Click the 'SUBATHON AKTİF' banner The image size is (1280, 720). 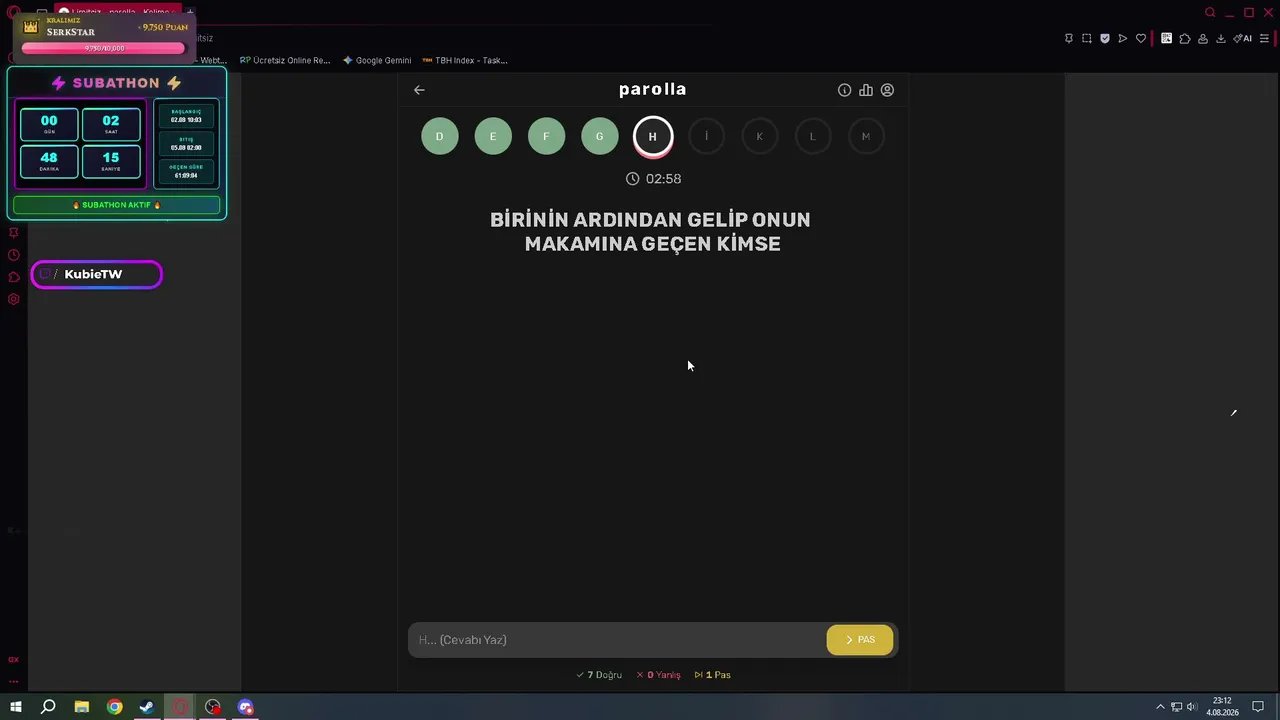pos(117,205)
